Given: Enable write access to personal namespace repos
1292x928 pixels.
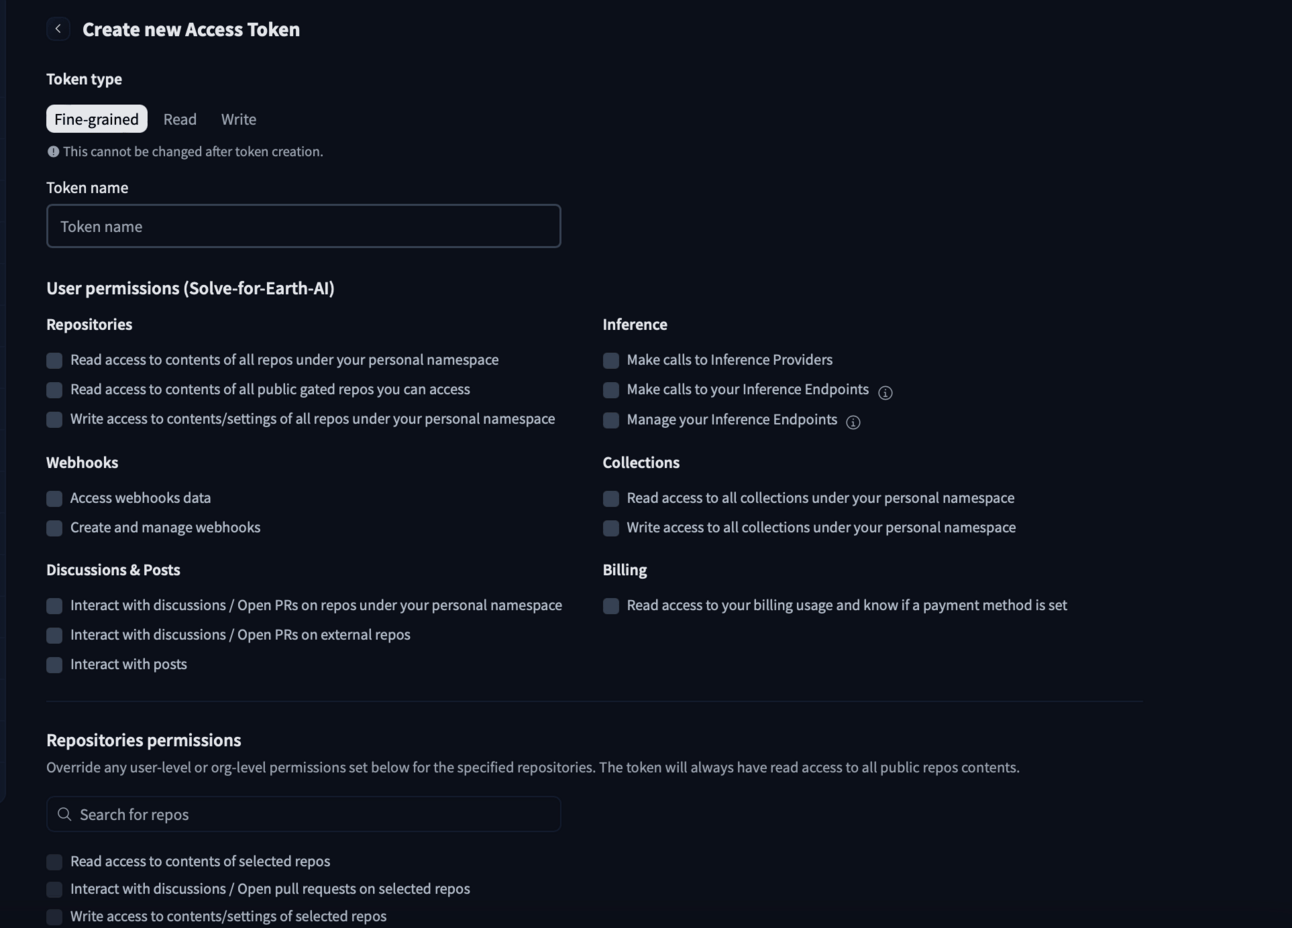Looking at the screenshot, I should (x=55, y=420).
